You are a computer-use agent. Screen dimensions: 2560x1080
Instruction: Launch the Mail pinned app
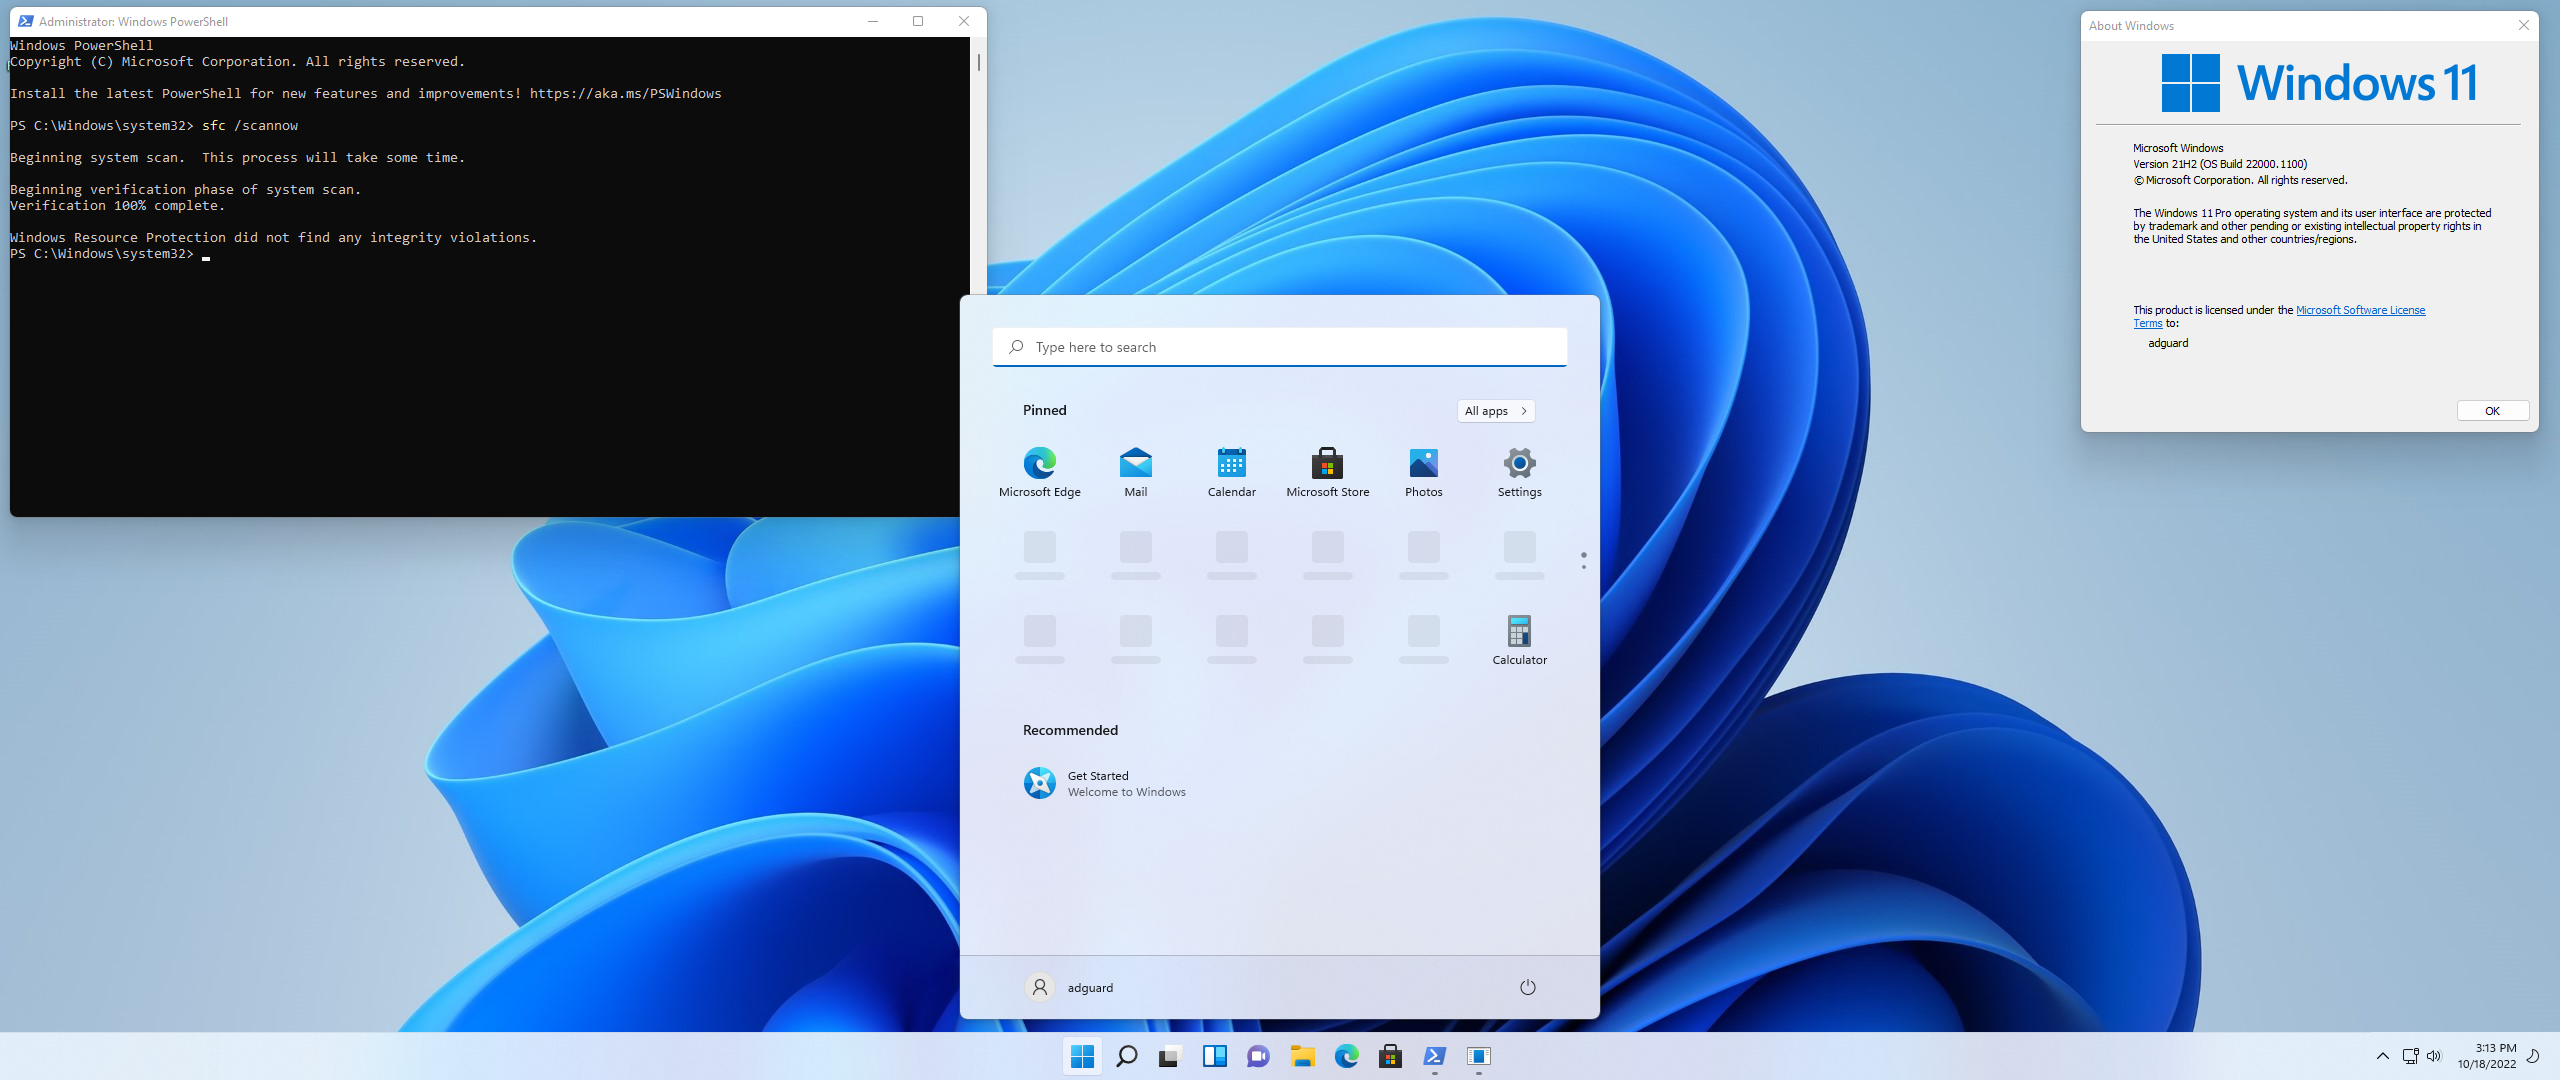click(x=1135, y=472)
